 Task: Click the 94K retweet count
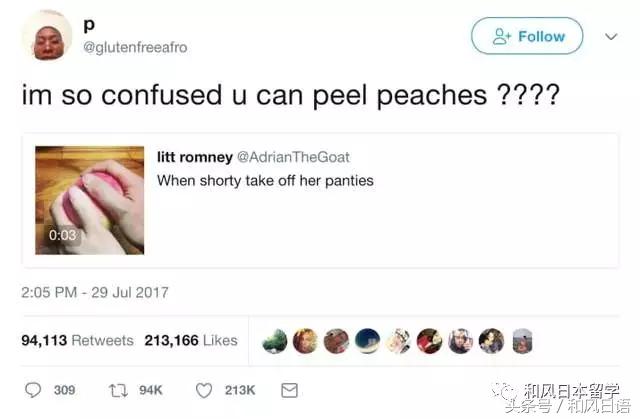tap(151, 390)
